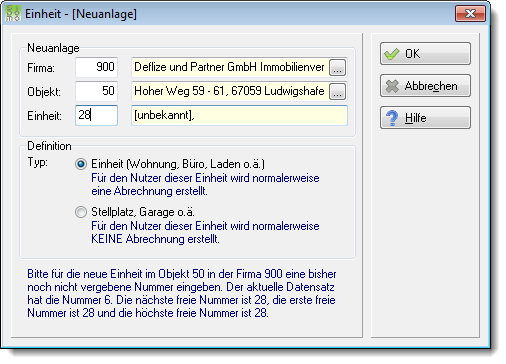Viewport: 506px width, 364px height.
Task: Click the Firma number field showing 900
Action: point(96,67)
